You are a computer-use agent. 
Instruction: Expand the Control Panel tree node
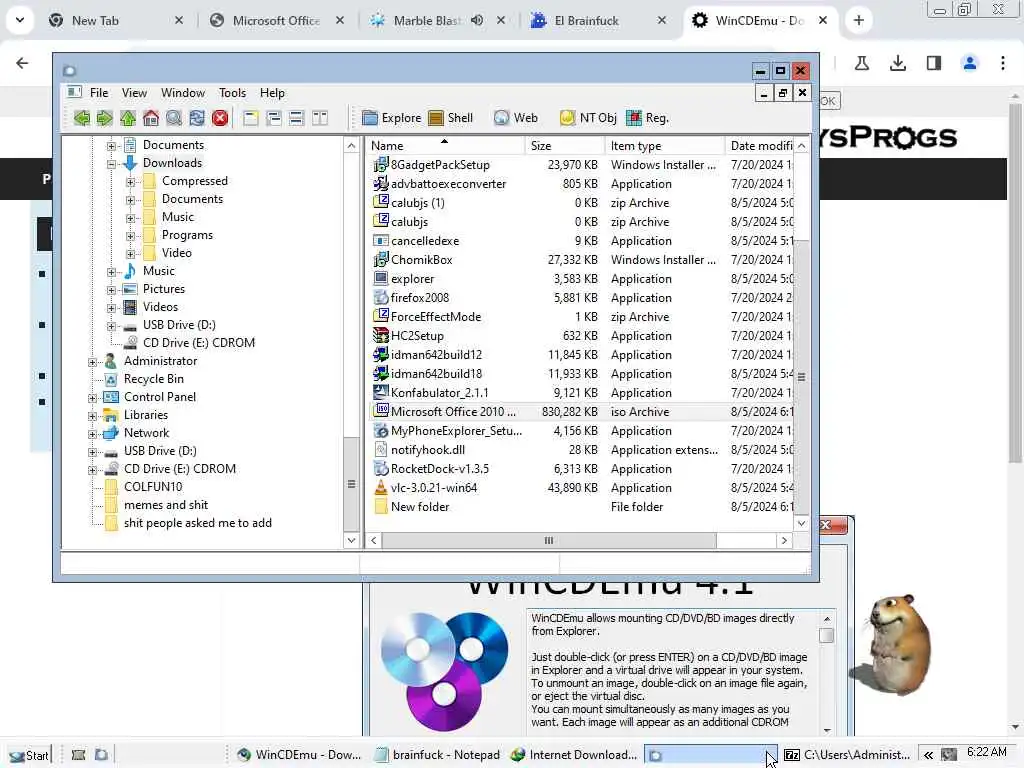tap(93, 398)
